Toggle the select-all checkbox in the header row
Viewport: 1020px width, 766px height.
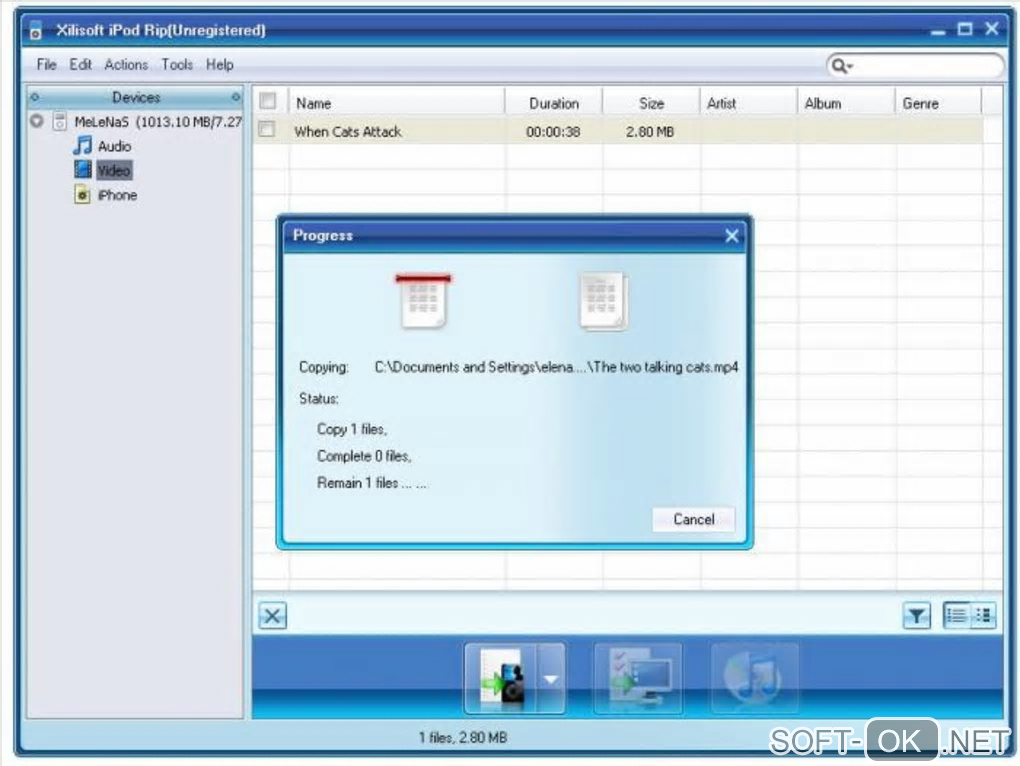pyautogui.click(x=267, y=101)
